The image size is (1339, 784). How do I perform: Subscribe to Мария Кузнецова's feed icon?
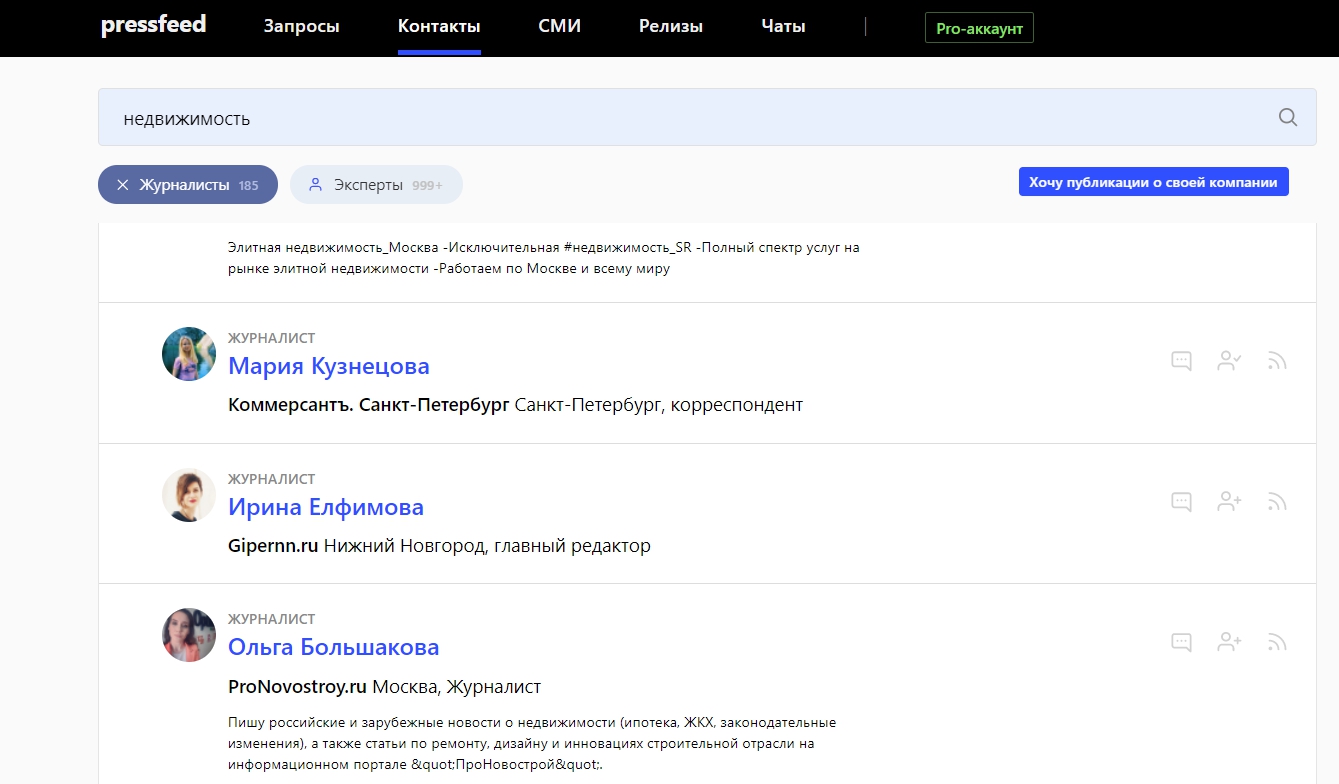pos(1276,361)
